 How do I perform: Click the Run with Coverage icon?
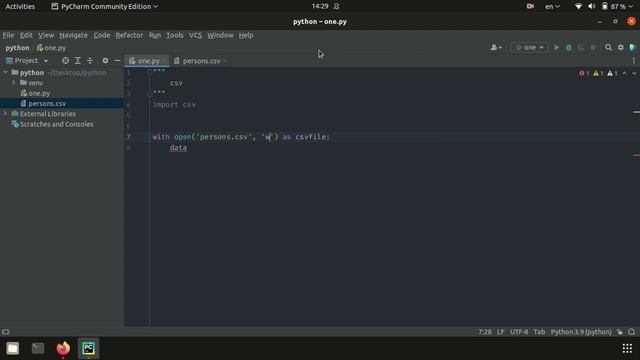pyautogui.click(x=581, y=48)
